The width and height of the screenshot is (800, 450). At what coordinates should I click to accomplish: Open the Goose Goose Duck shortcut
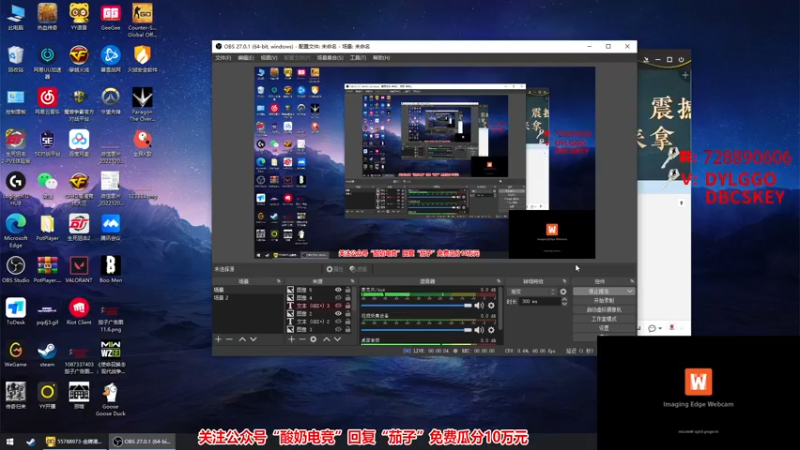(x=110, y=399)
